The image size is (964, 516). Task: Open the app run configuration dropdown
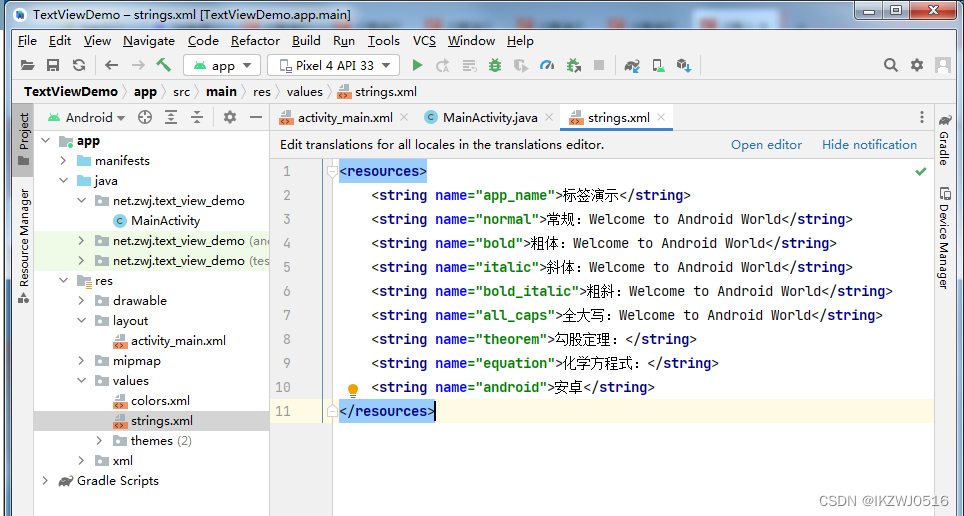(222, 65)
